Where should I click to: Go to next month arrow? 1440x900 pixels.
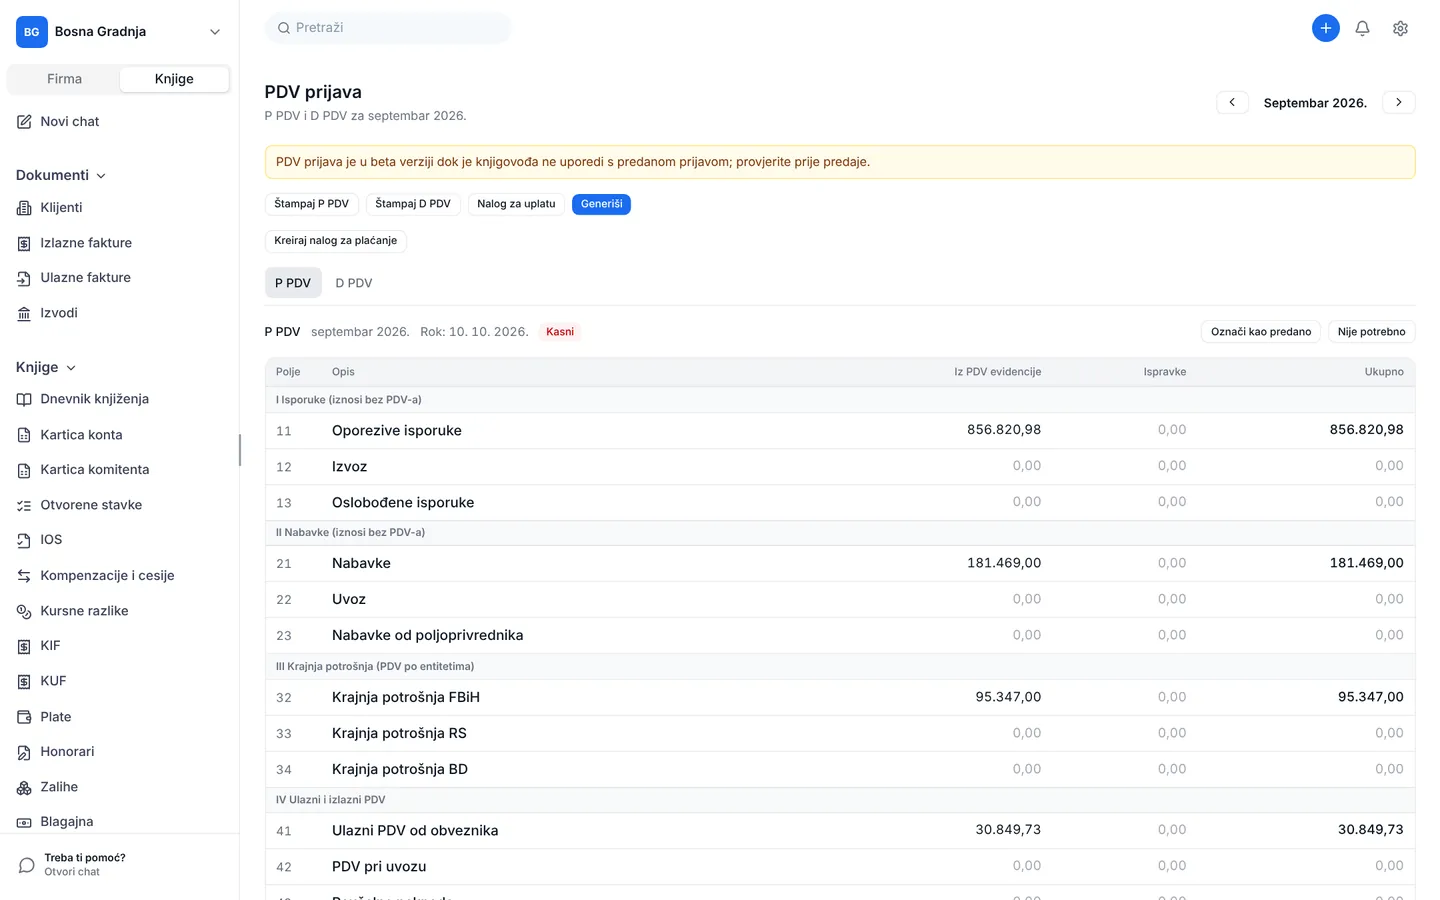(x=1398, y=102)
